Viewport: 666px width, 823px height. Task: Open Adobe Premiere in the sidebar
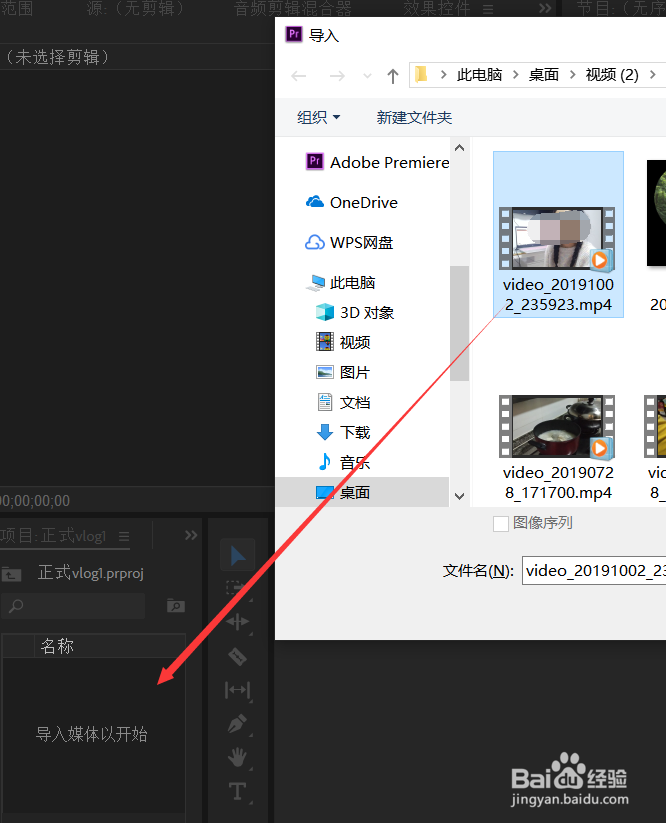[x=377, y=162]
